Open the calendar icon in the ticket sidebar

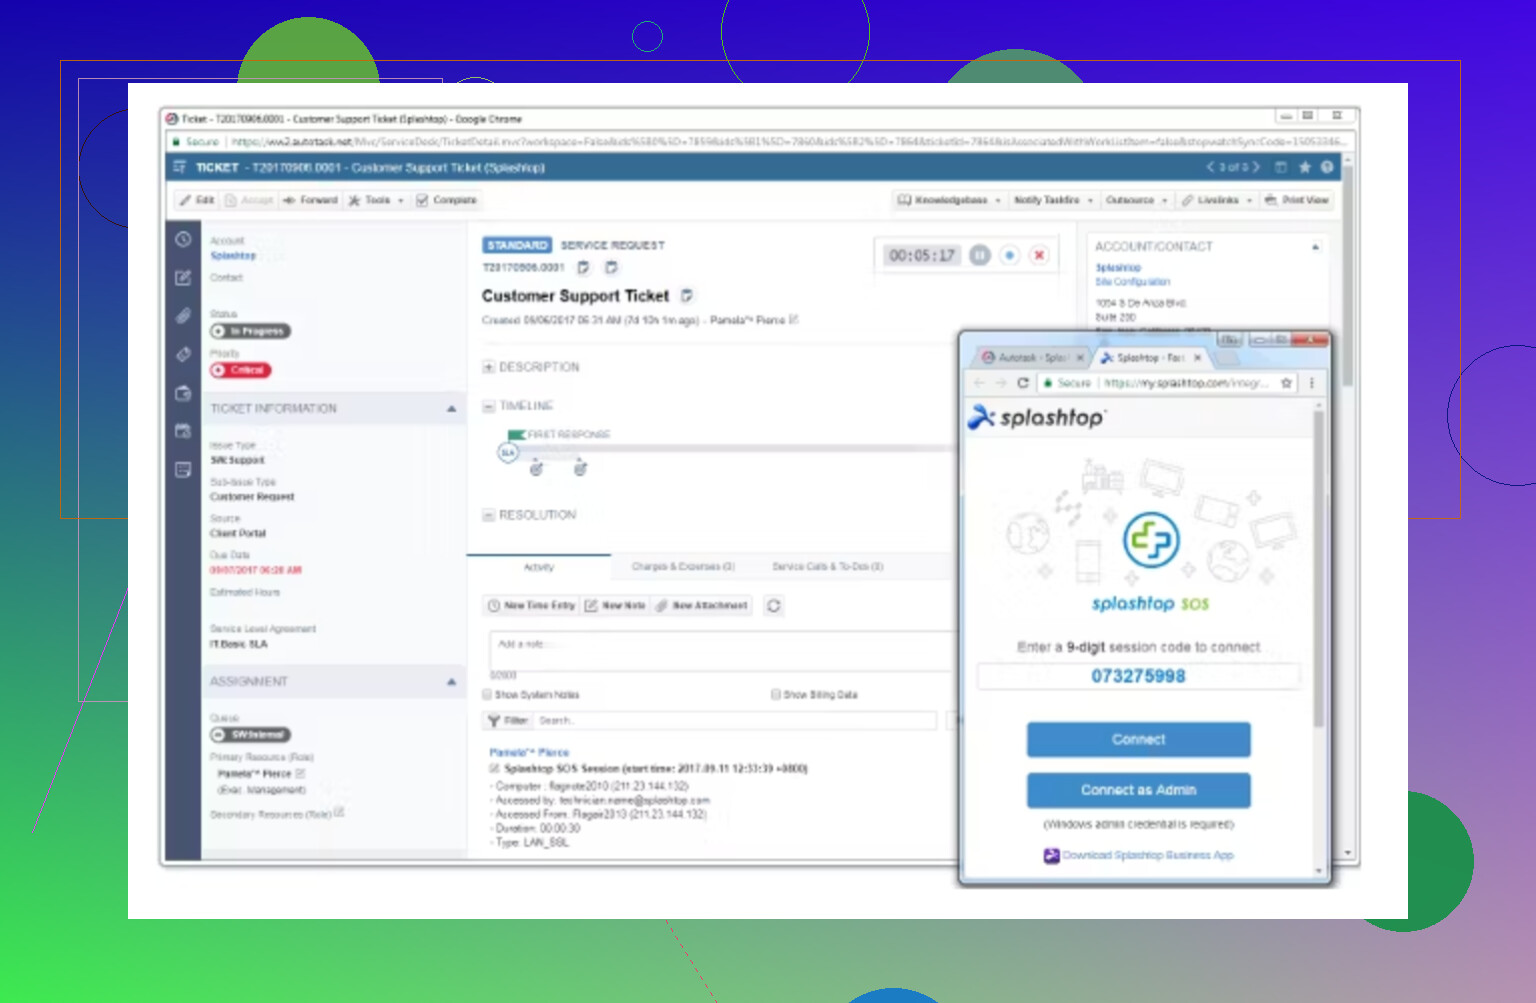pyautogui.click(x=183, y=431)
